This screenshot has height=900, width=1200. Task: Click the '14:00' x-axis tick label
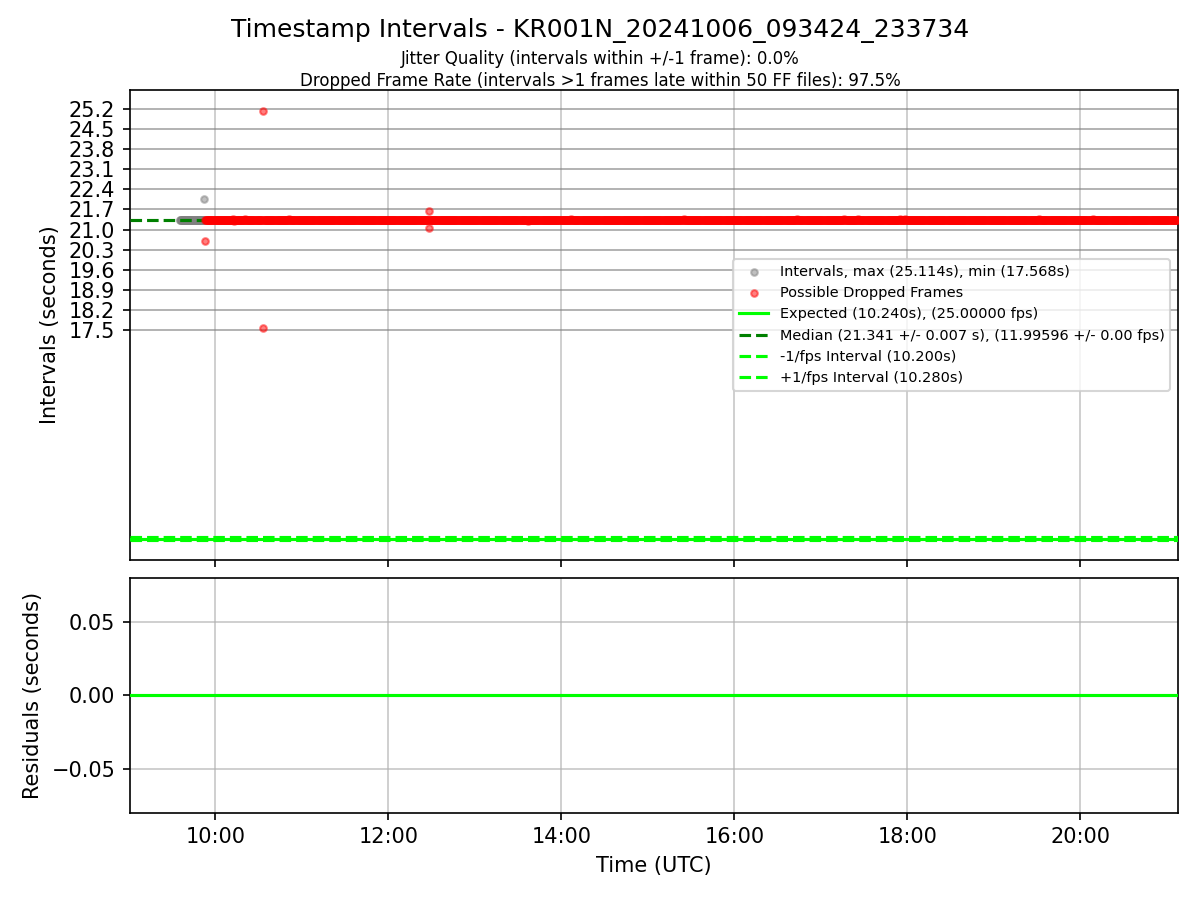coord(561,836)
